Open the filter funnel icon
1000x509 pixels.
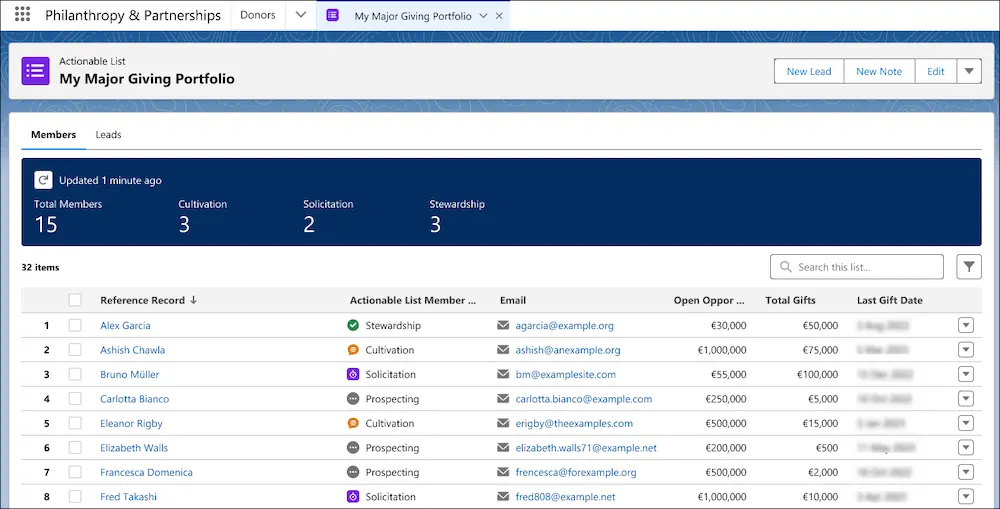[969, 267]
